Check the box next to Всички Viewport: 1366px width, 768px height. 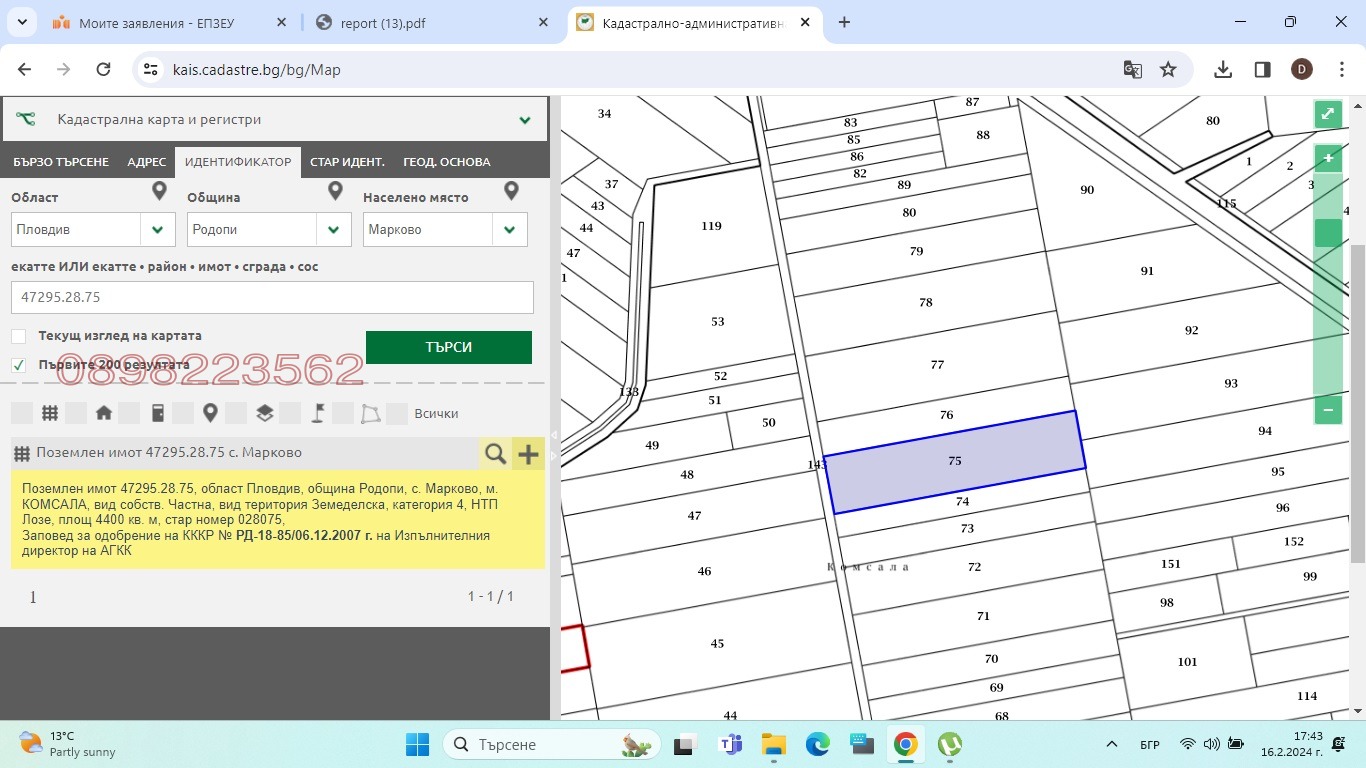396,412
